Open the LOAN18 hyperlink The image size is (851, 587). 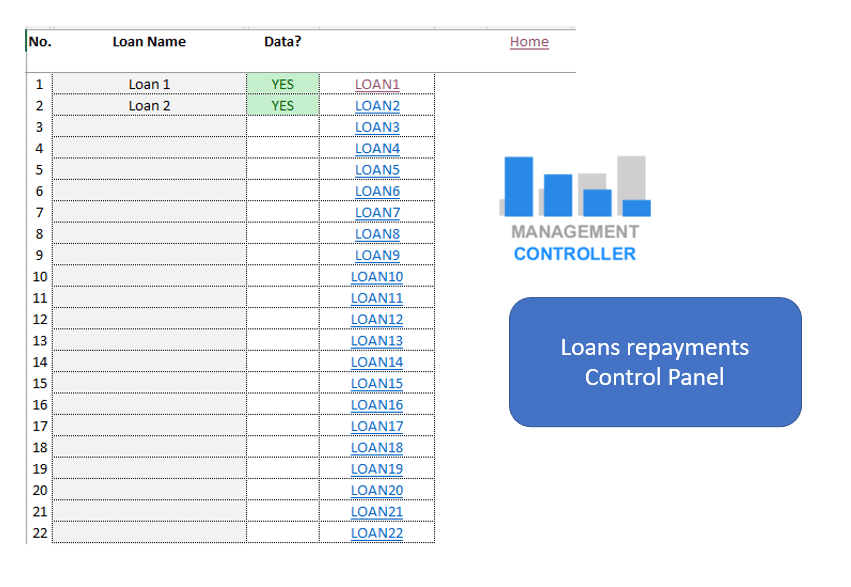click(x=377, y=447)
